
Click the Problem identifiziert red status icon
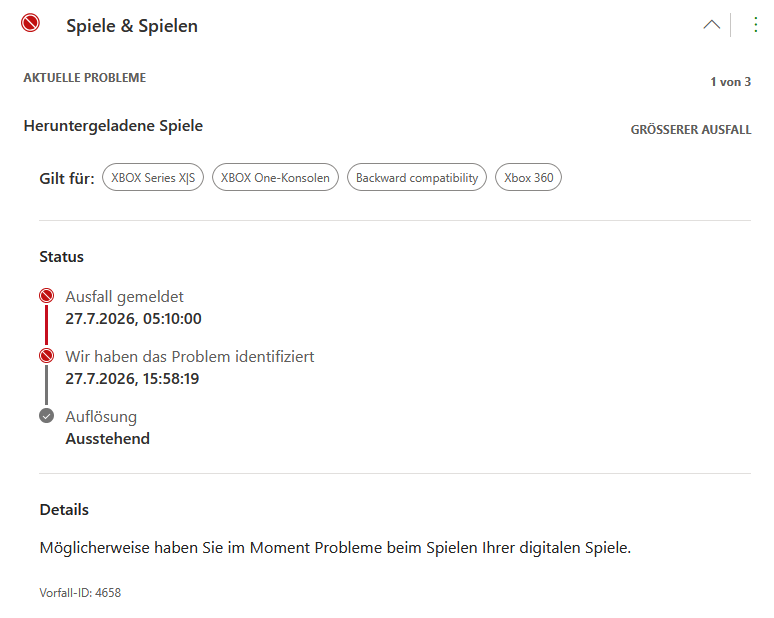(x=46, y=355)
